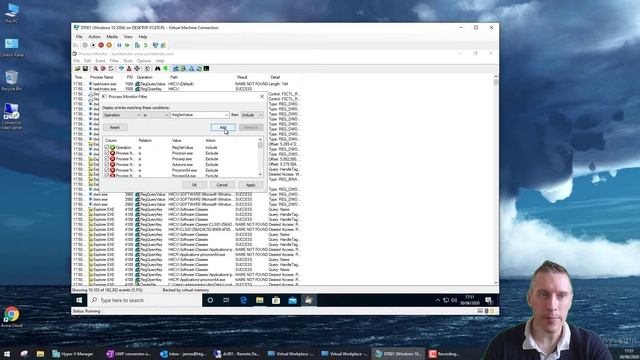Open the VM Connection Media menu
This screenshot has width=640, height=360.
coord(112,37)
